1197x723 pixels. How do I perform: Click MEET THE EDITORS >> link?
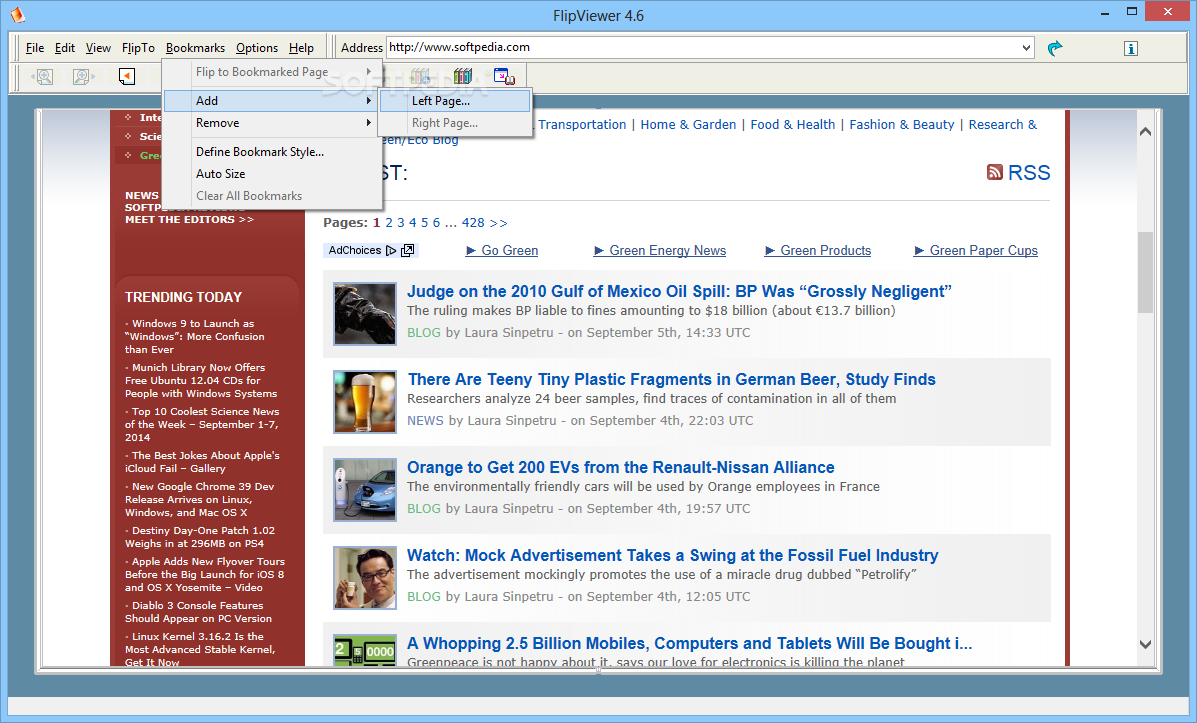coord(189,220)
